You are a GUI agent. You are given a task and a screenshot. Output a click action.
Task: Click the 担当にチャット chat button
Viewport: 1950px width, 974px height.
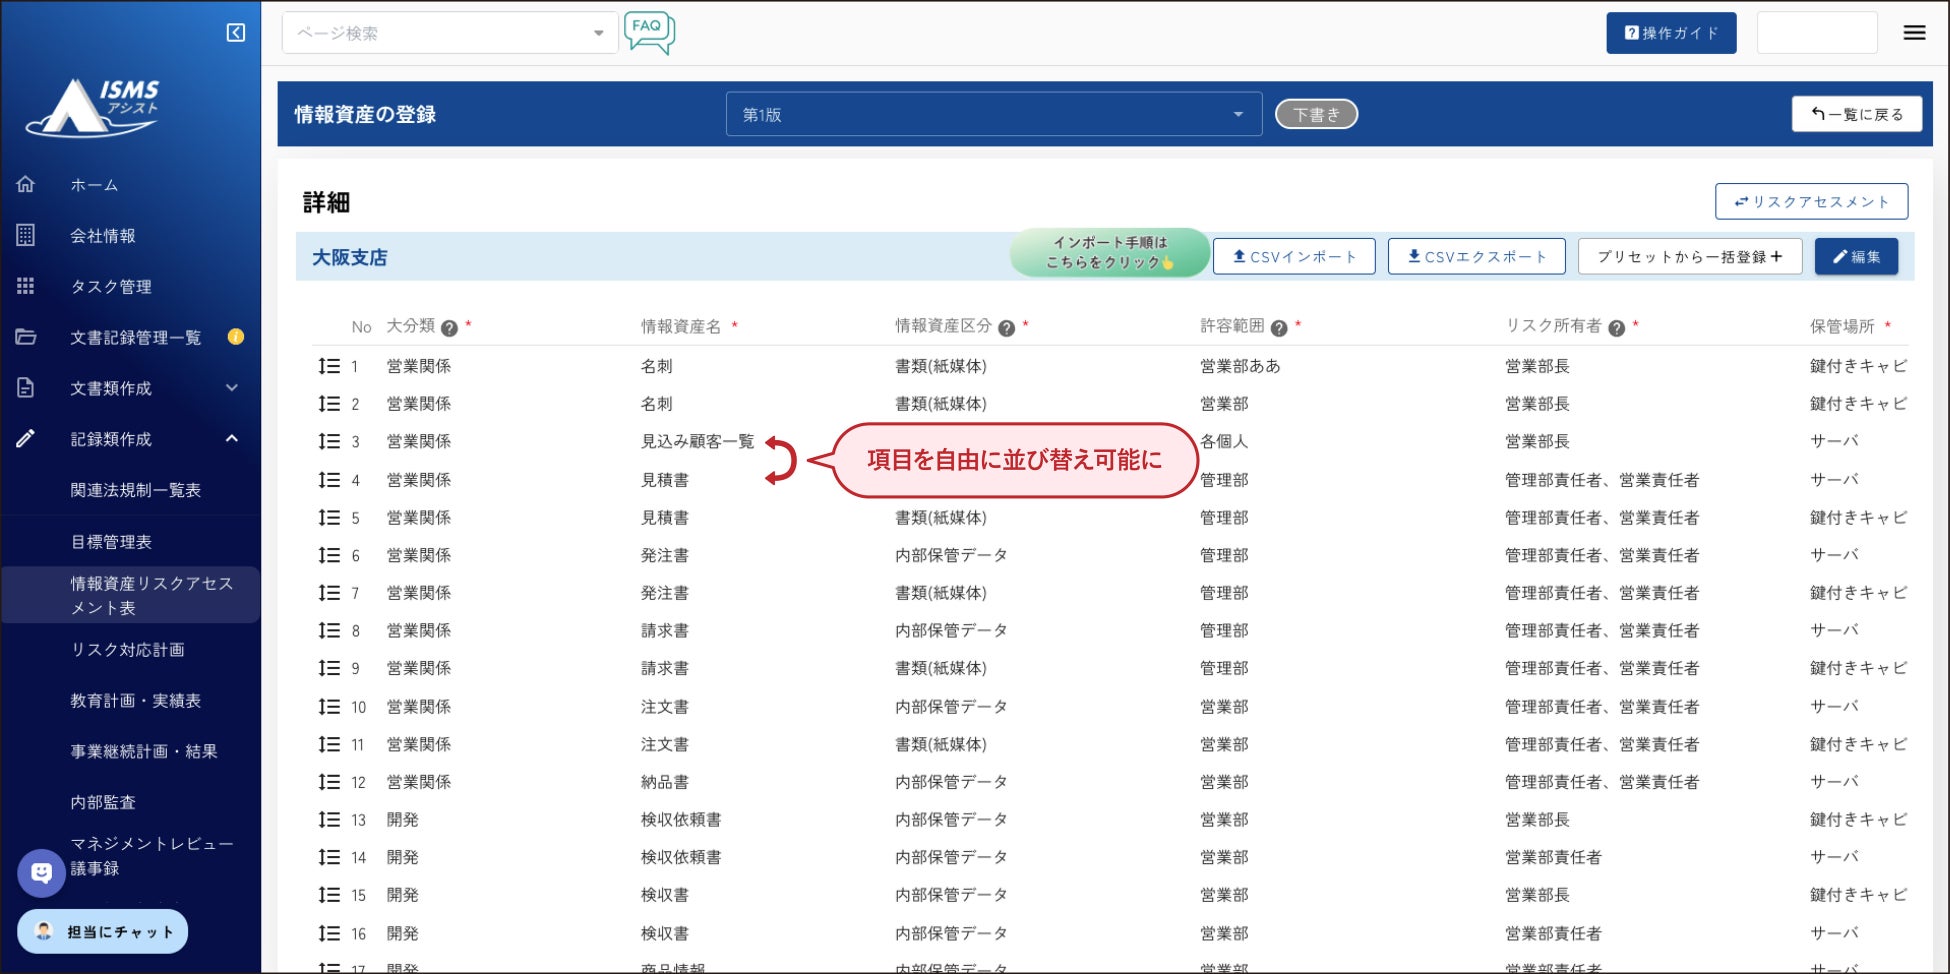(x=102, y=932)
